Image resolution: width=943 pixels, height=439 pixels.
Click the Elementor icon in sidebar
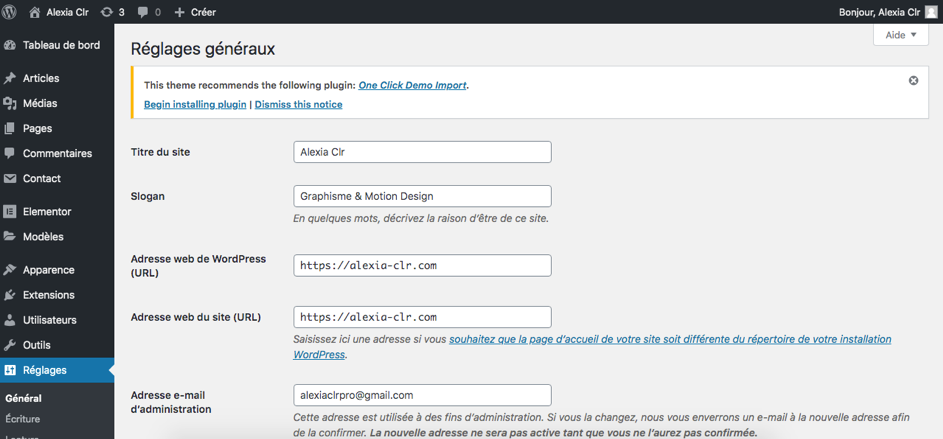click(x=10, y=212)
